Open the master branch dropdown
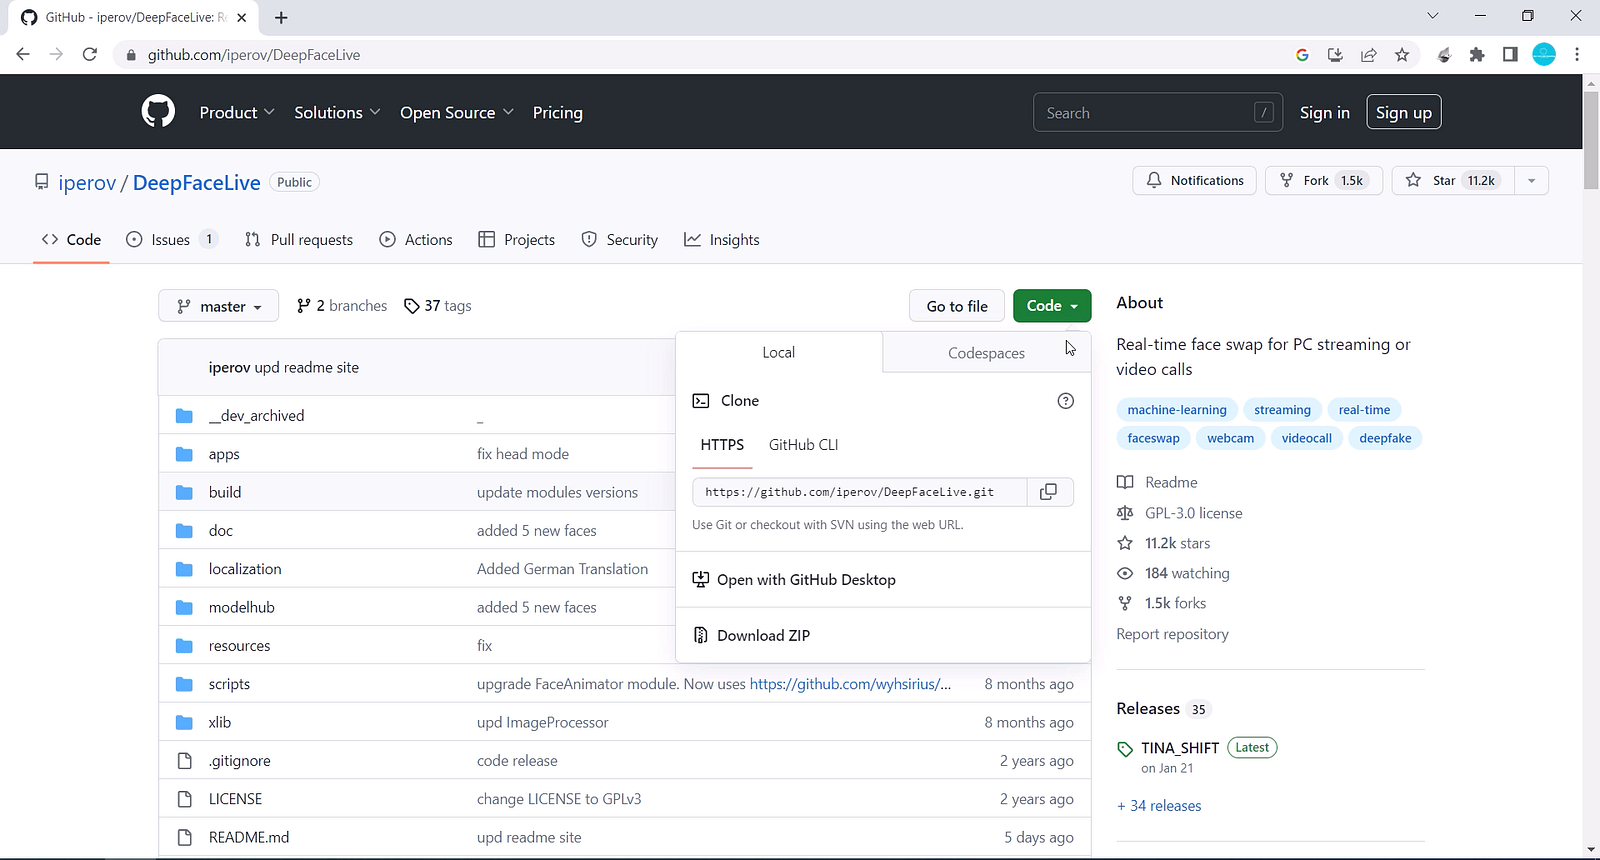The width and height of the screenshot is (1600, 860). tap(219, 306)
